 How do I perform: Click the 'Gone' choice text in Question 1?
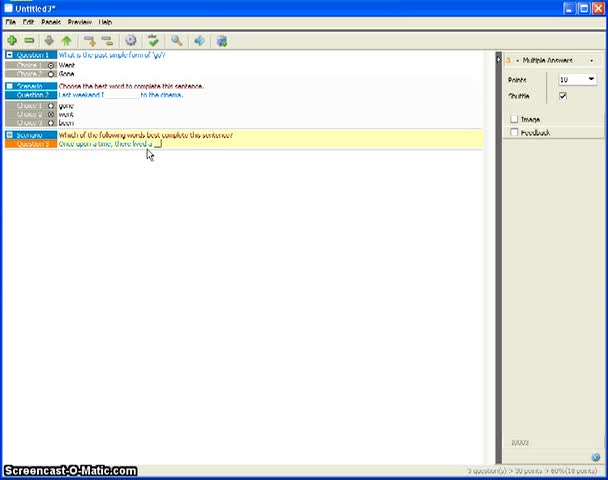[x=66, y=74]
